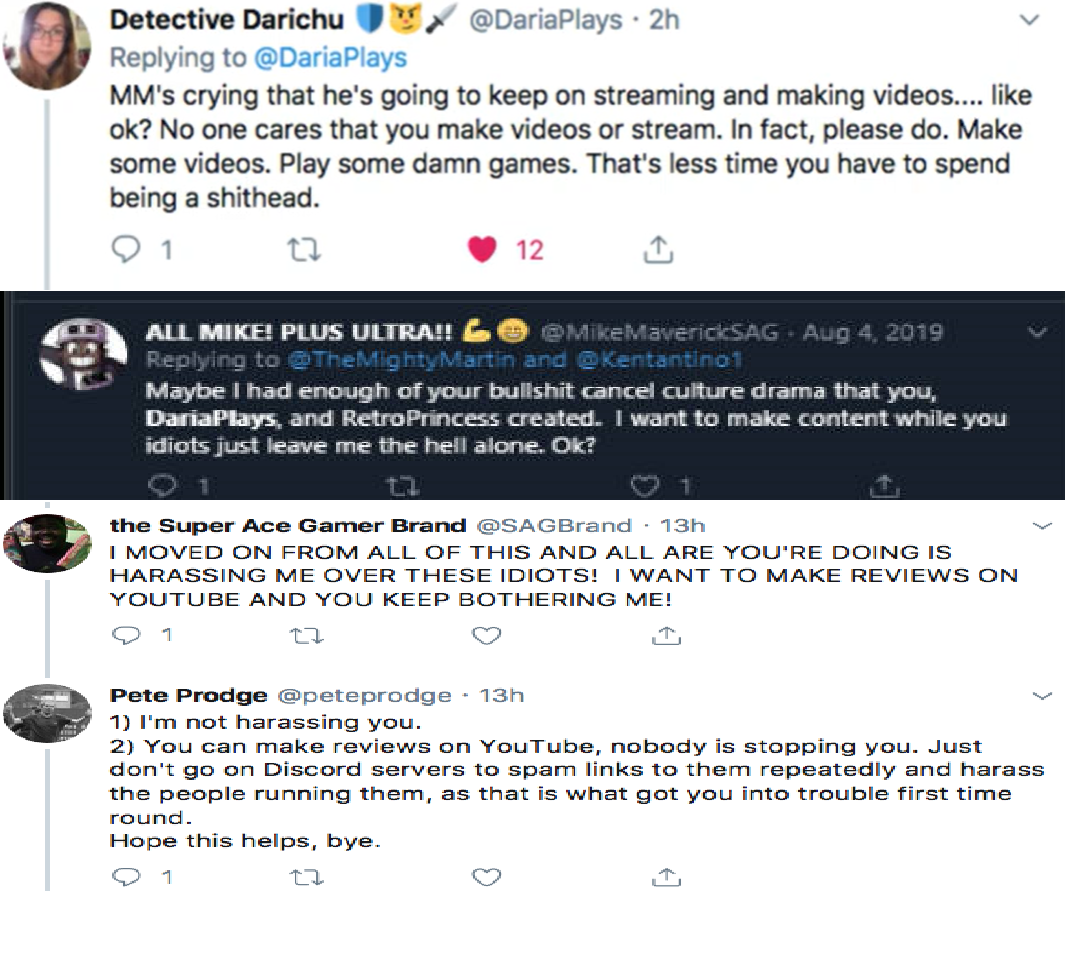Reply to the Super Ace Gamer Brand tweet
The image size is (1065, 957).
(125, 635)
